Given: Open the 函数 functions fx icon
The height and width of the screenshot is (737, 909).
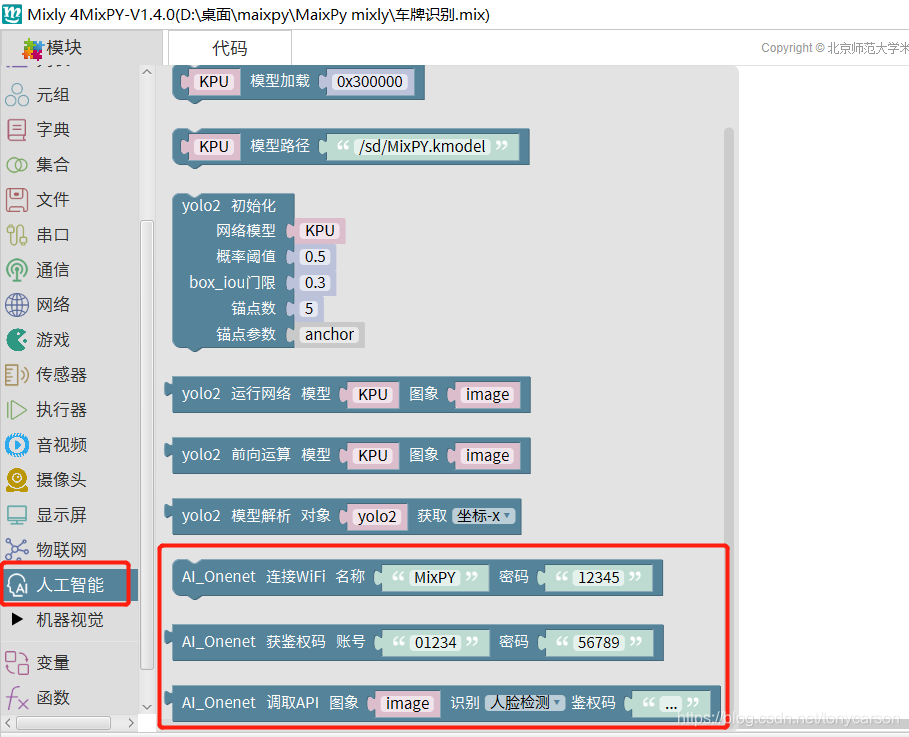Looking at the screenshot, I should [x=17, y=698].
